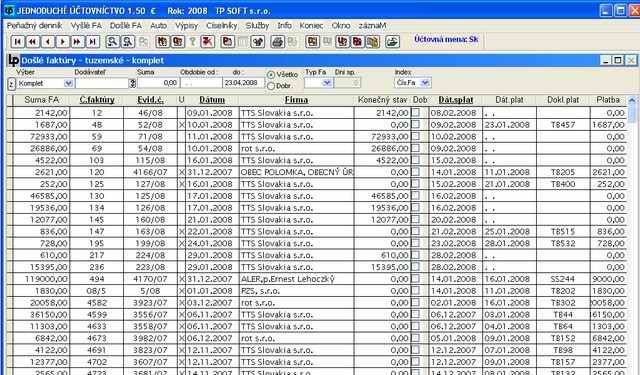640x375 pixels.
Task: Click the do date field 23.04.2008
Action: pos(243,83)
